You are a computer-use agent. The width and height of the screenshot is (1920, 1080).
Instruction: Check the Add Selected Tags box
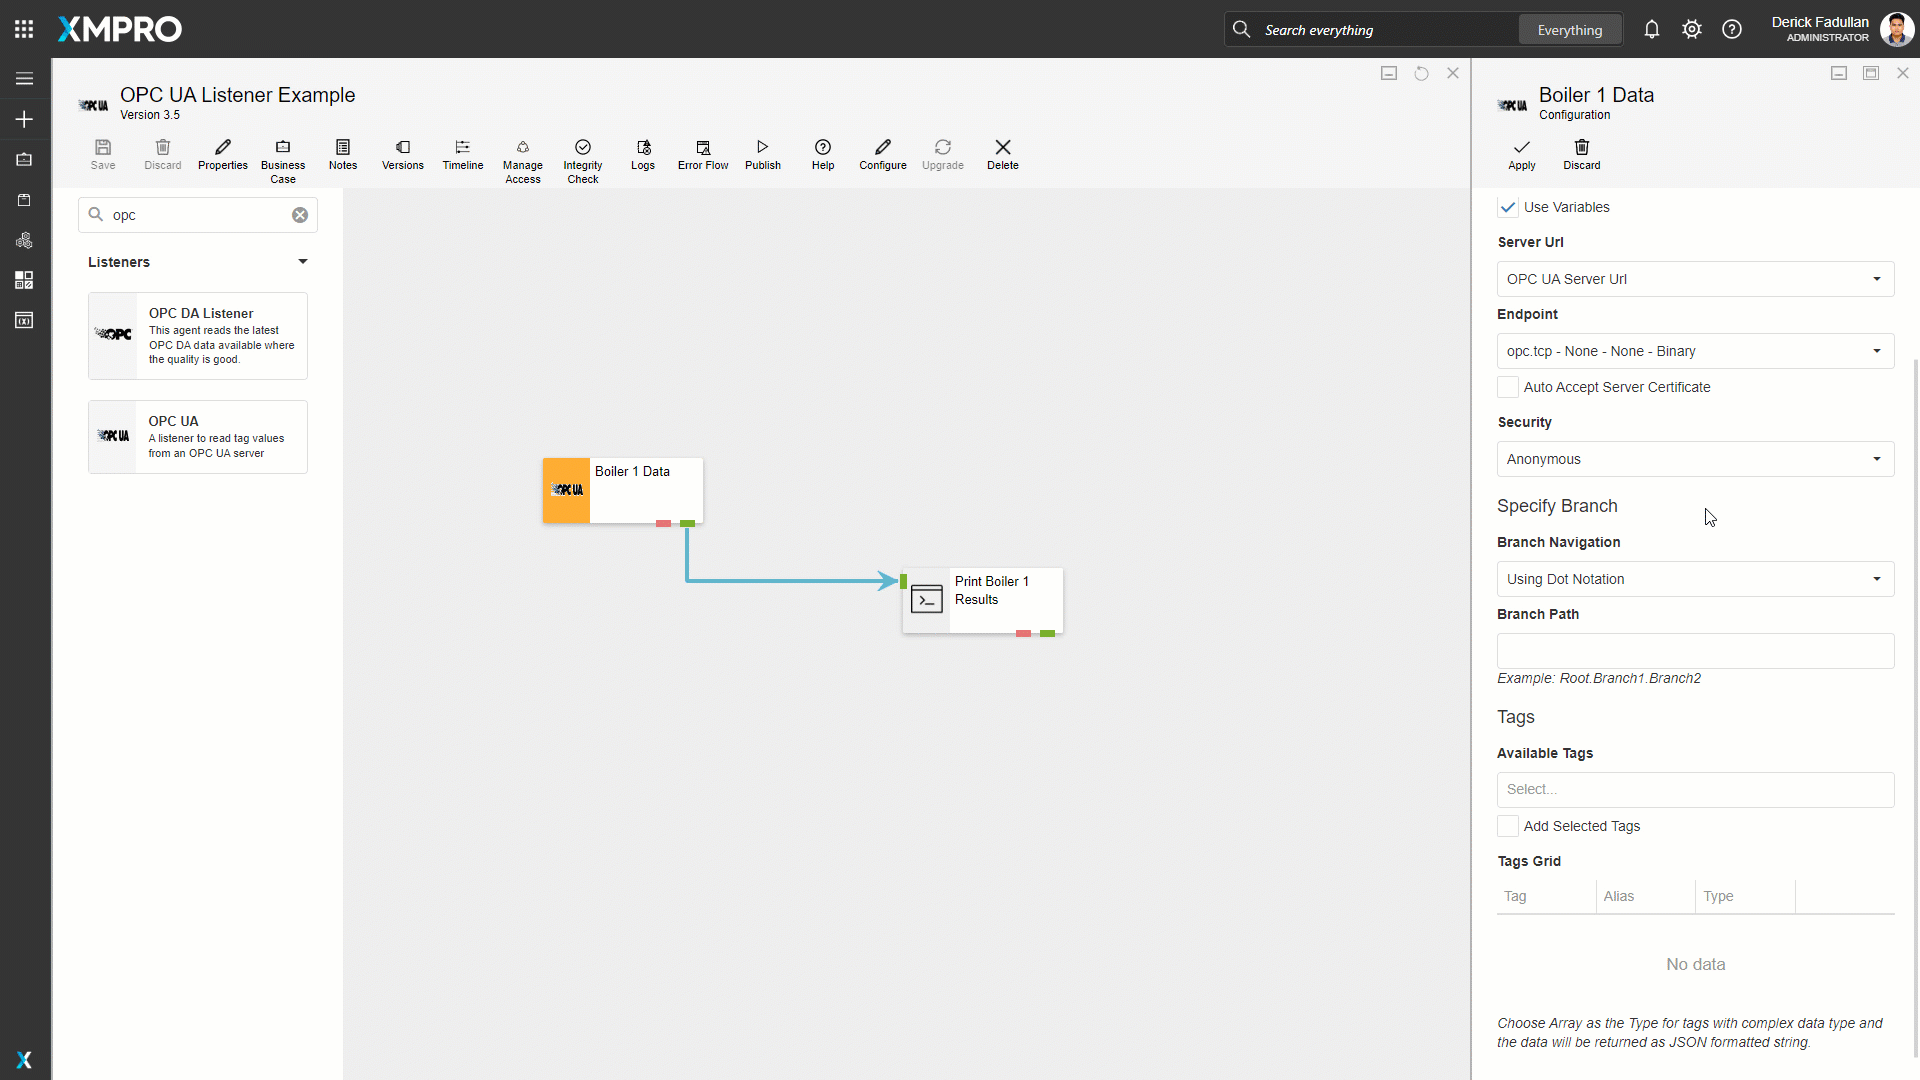click(x=1508, y=826)
